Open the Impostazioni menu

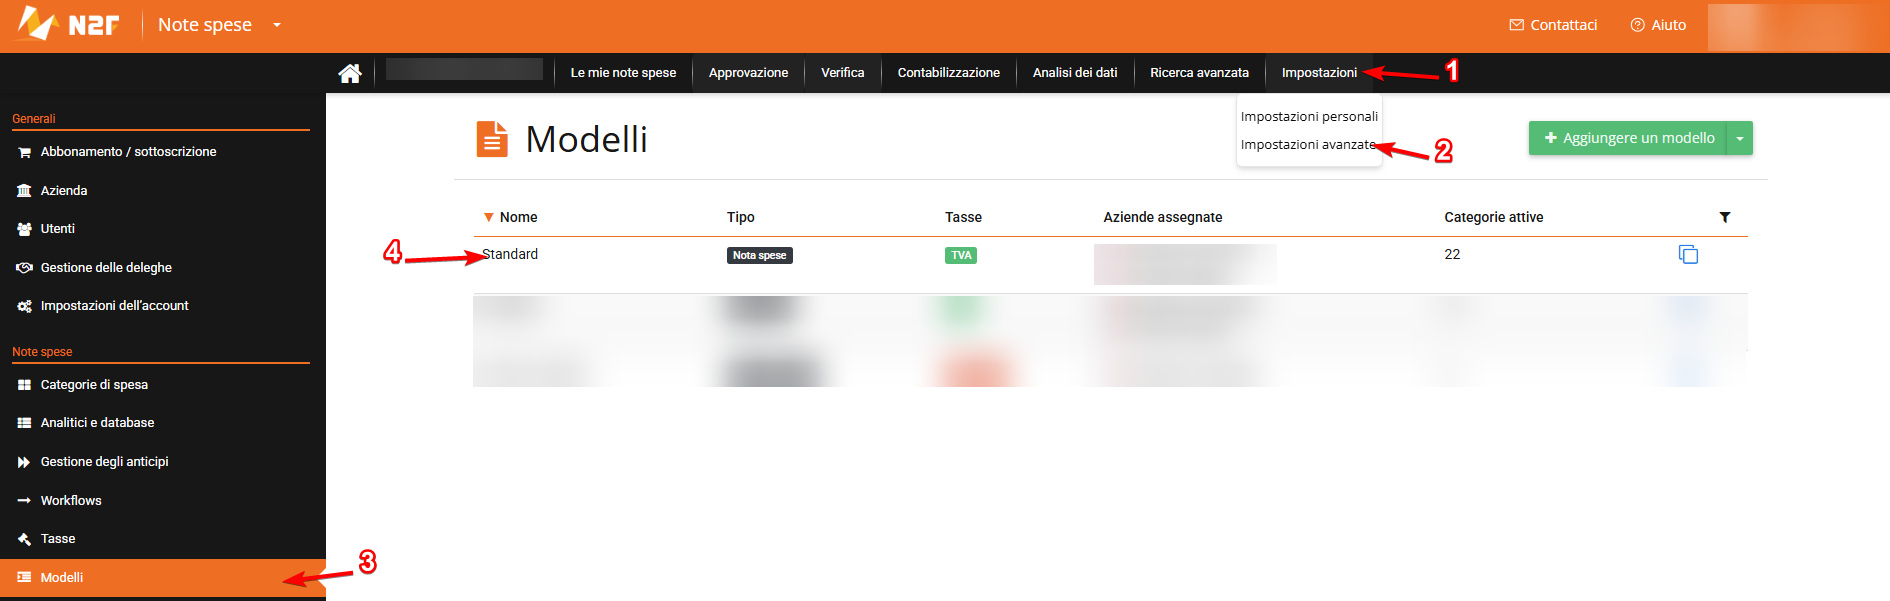pos(1319,73)
